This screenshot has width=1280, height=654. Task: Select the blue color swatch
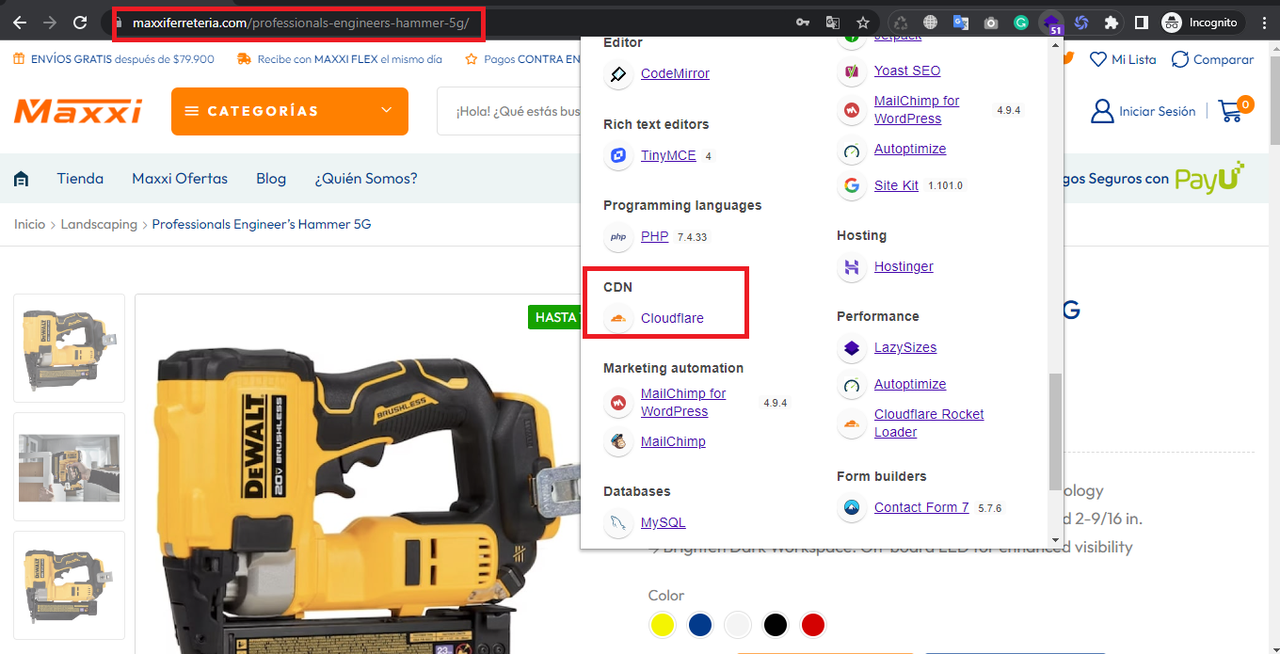(x=700, y=626)
